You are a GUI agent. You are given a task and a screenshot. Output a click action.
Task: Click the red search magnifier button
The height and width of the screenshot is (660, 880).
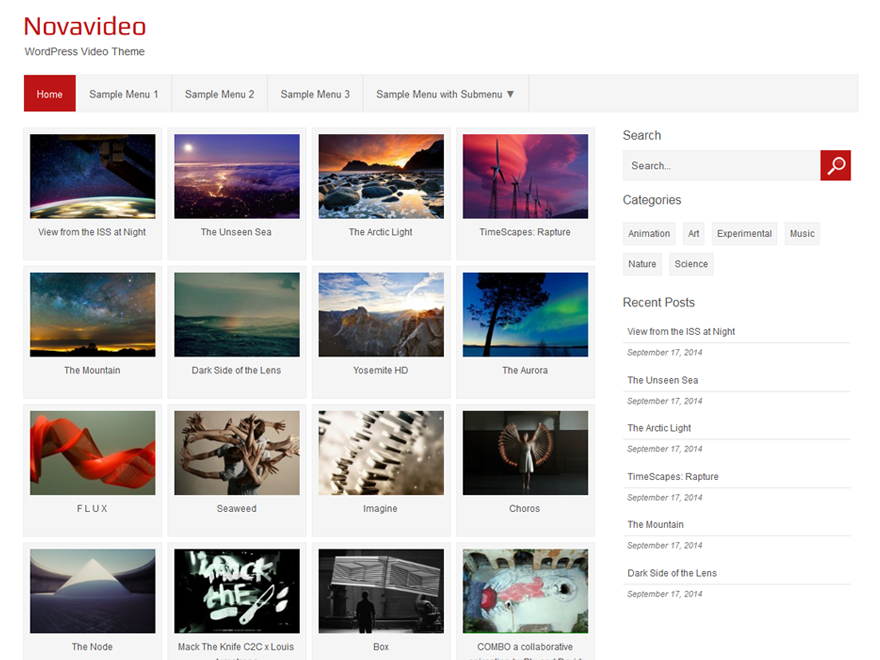(835, 166)
